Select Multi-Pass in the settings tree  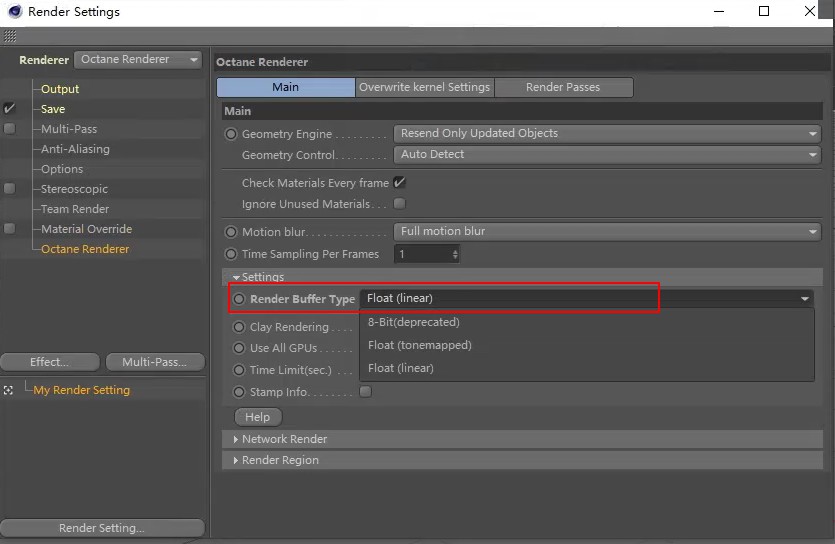click(x=69, y=129)
